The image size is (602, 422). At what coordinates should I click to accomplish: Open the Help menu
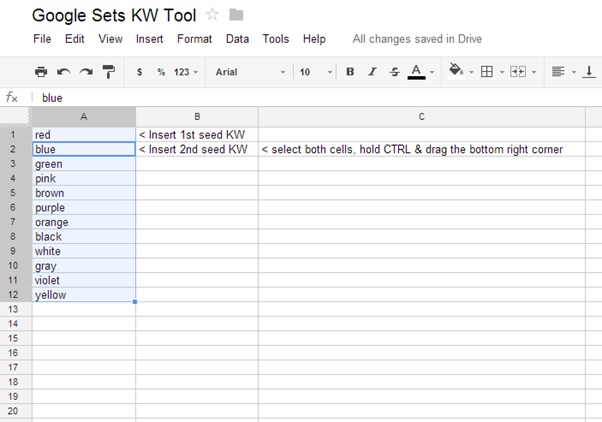pos(314,39)
